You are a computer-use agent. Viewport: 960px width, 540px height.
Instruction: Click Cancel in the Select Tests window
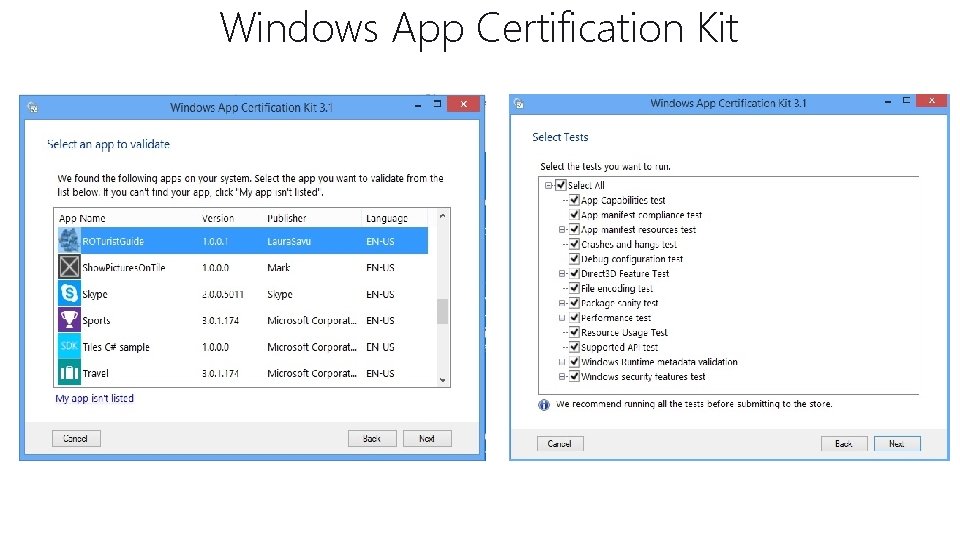(x=560, y=443)
